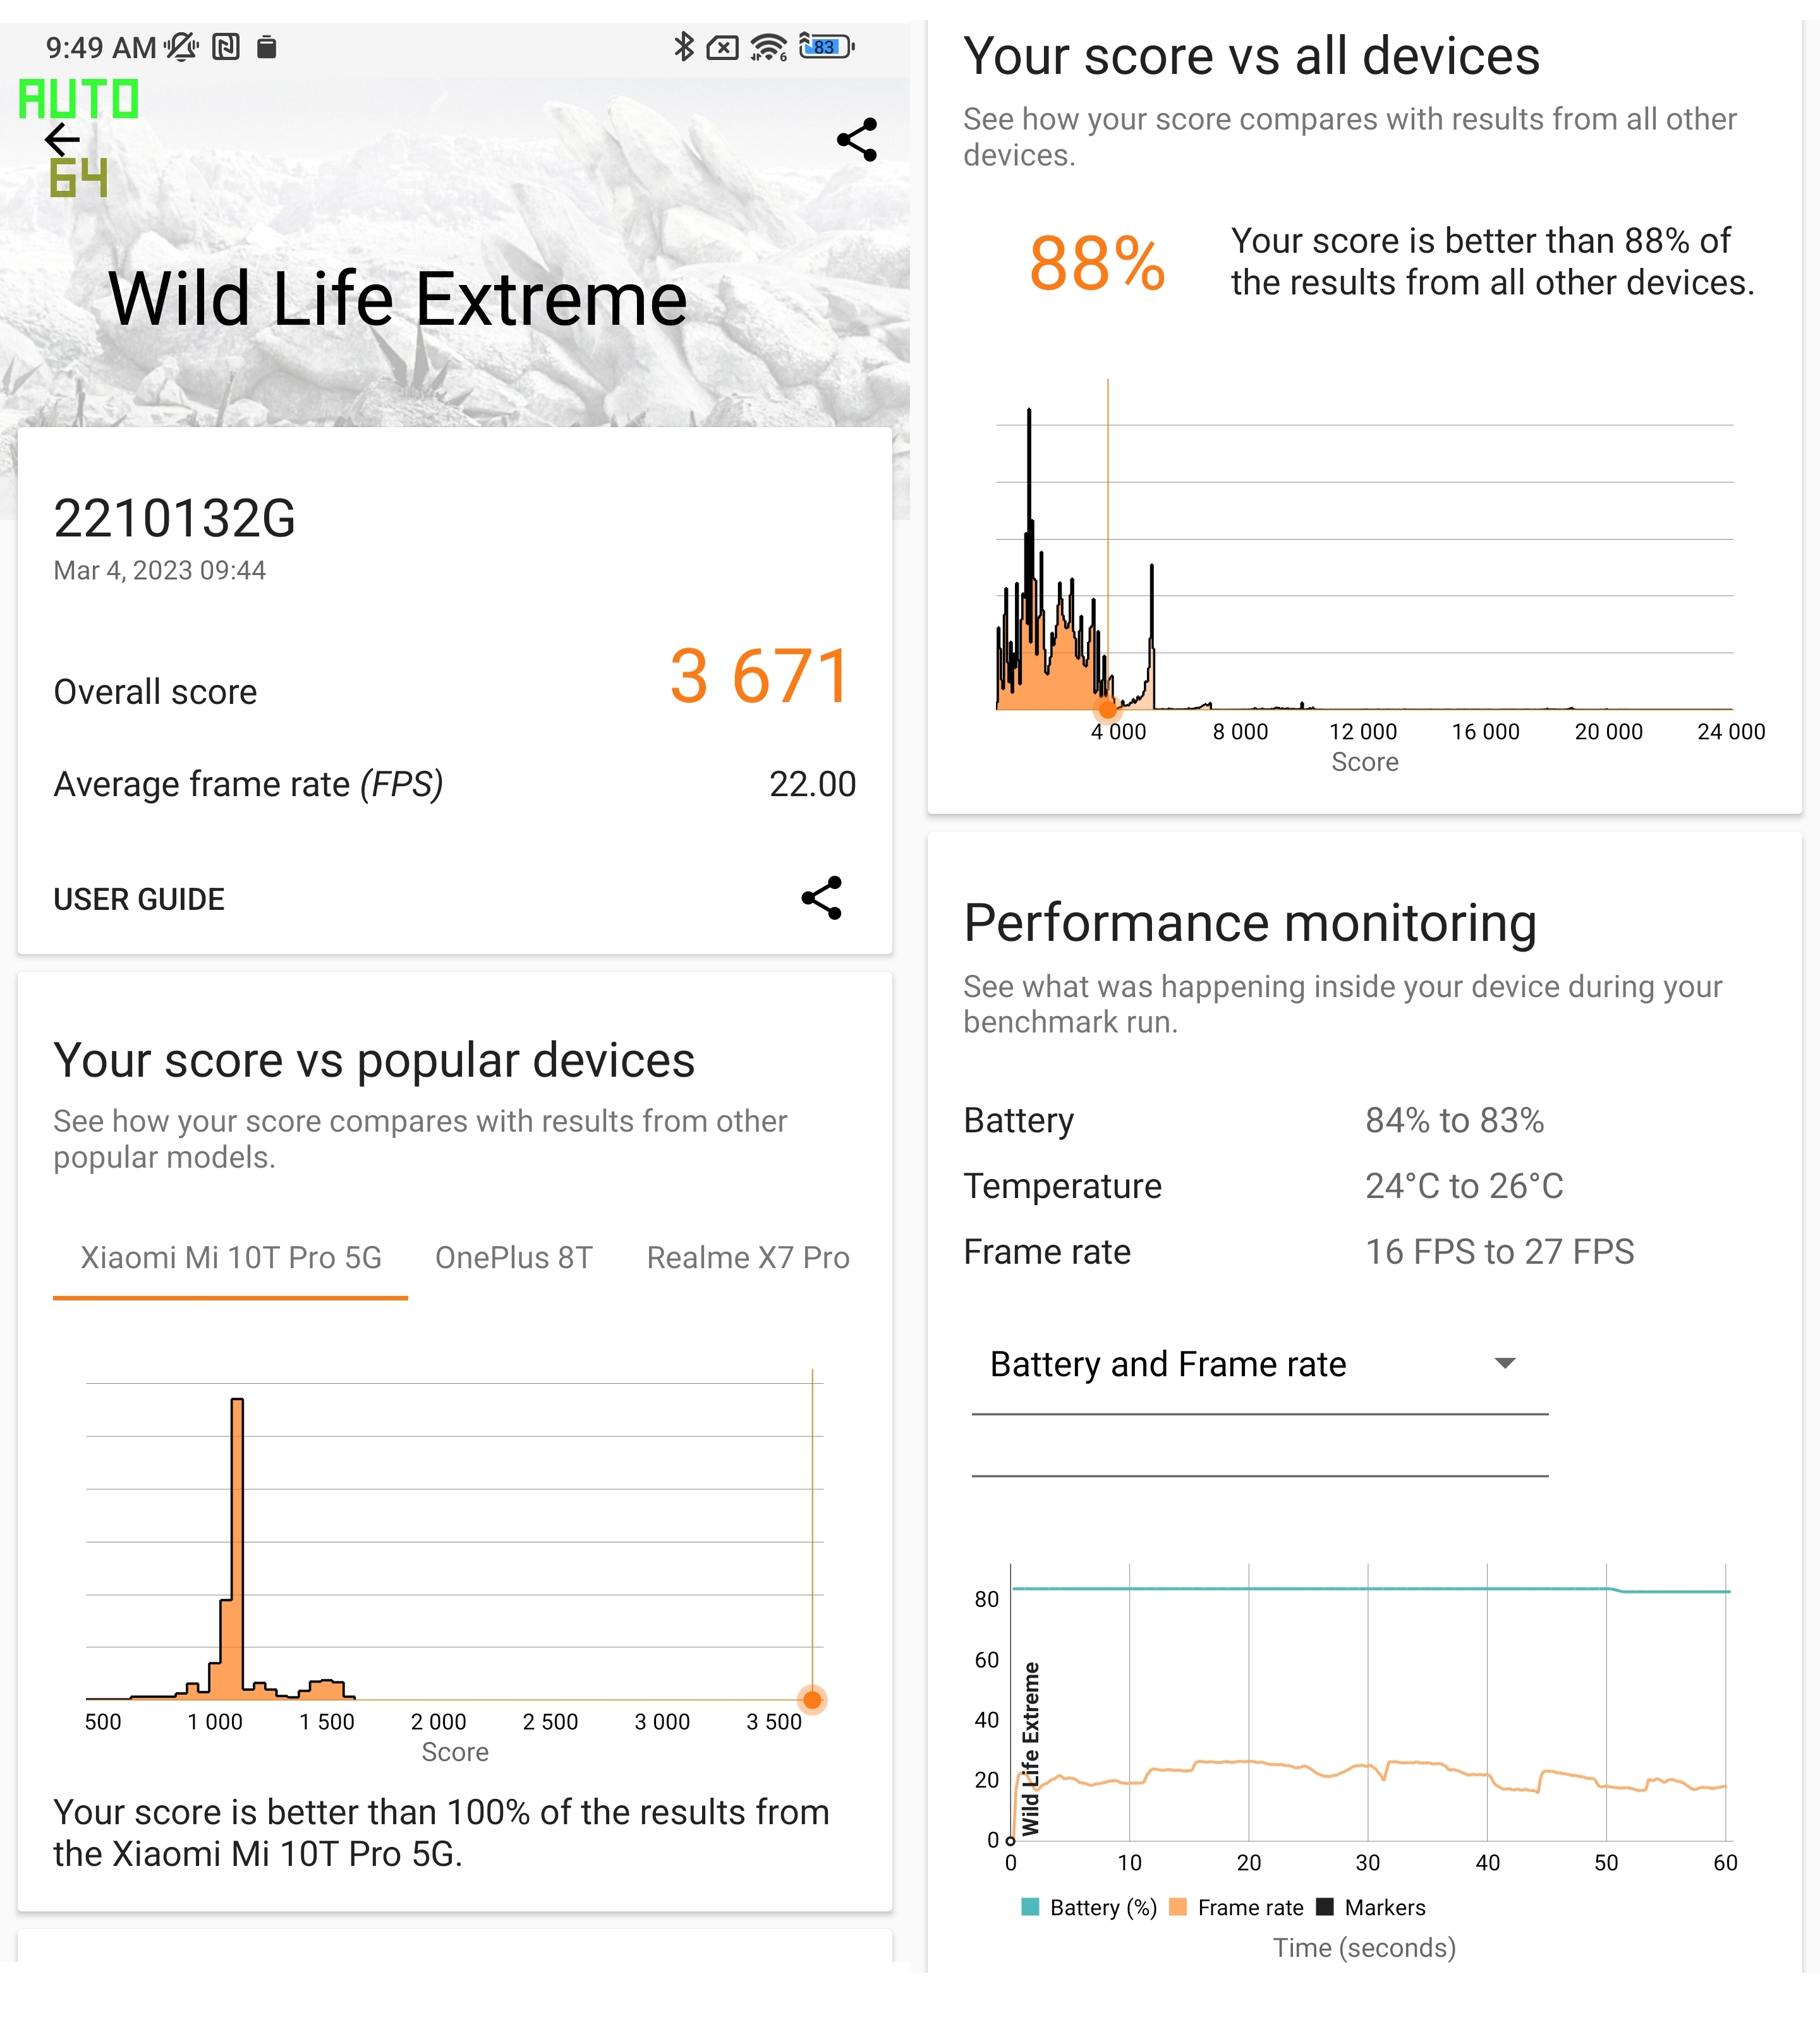The image size is (1820, 2022).
Task: Tap the overall score 3 671
Action: pos(760,677)
